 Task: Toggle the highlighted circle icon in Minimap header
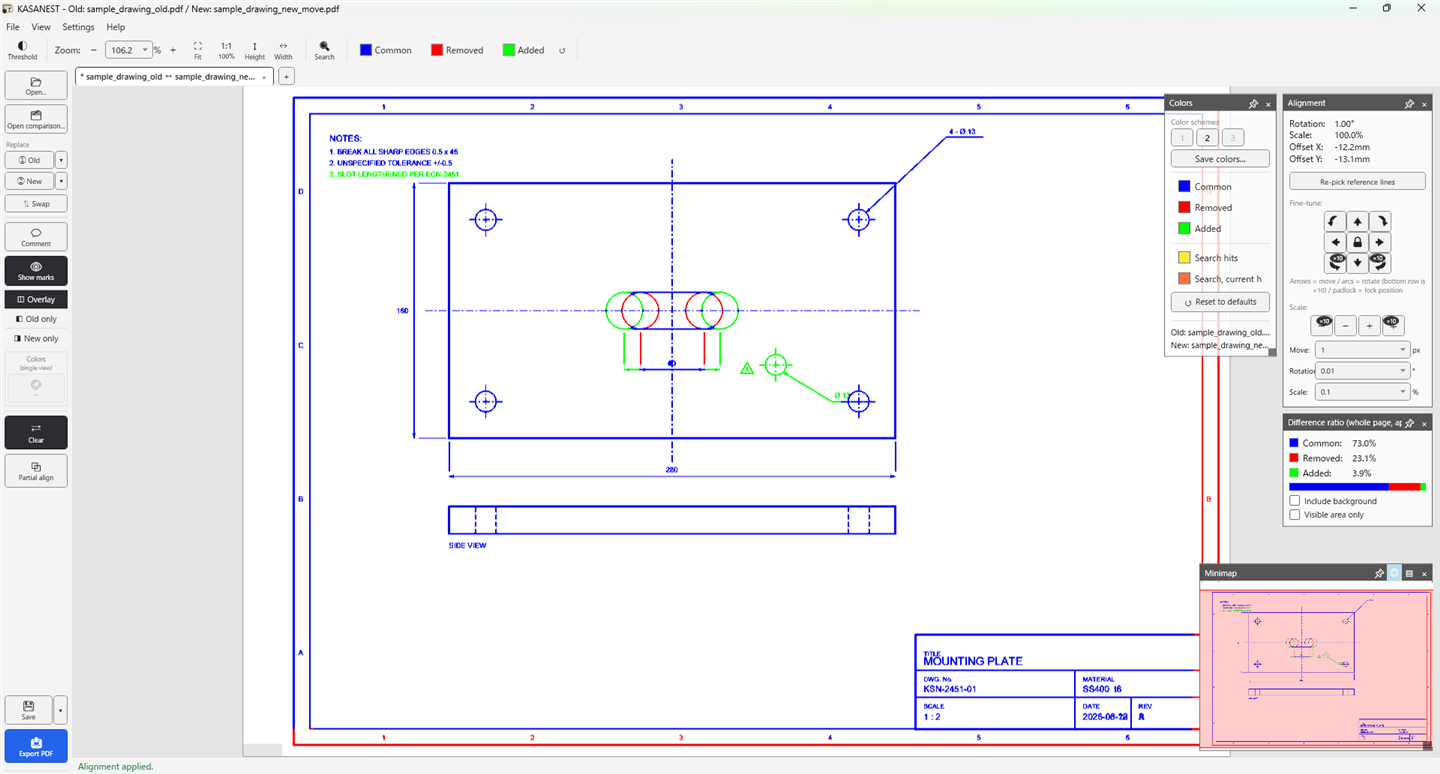(x=1394, y=573)
